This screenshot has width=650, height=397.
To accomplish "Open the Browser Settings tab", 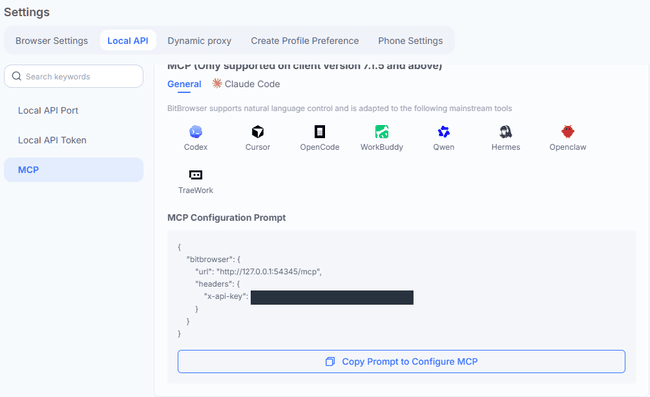I will pyautogui.click(x=52, y=41).
